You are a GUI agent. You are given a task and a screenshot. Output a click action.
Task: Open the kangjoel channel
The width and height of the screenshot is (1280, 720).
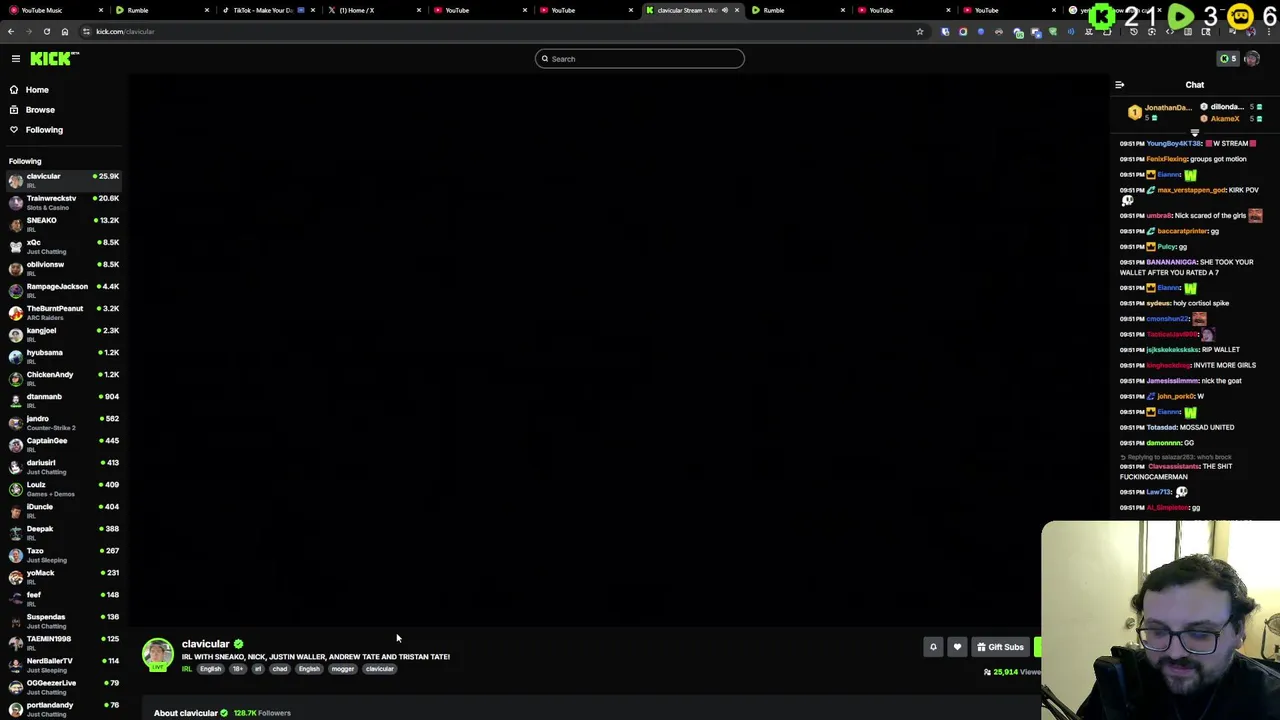coord(64,334)
